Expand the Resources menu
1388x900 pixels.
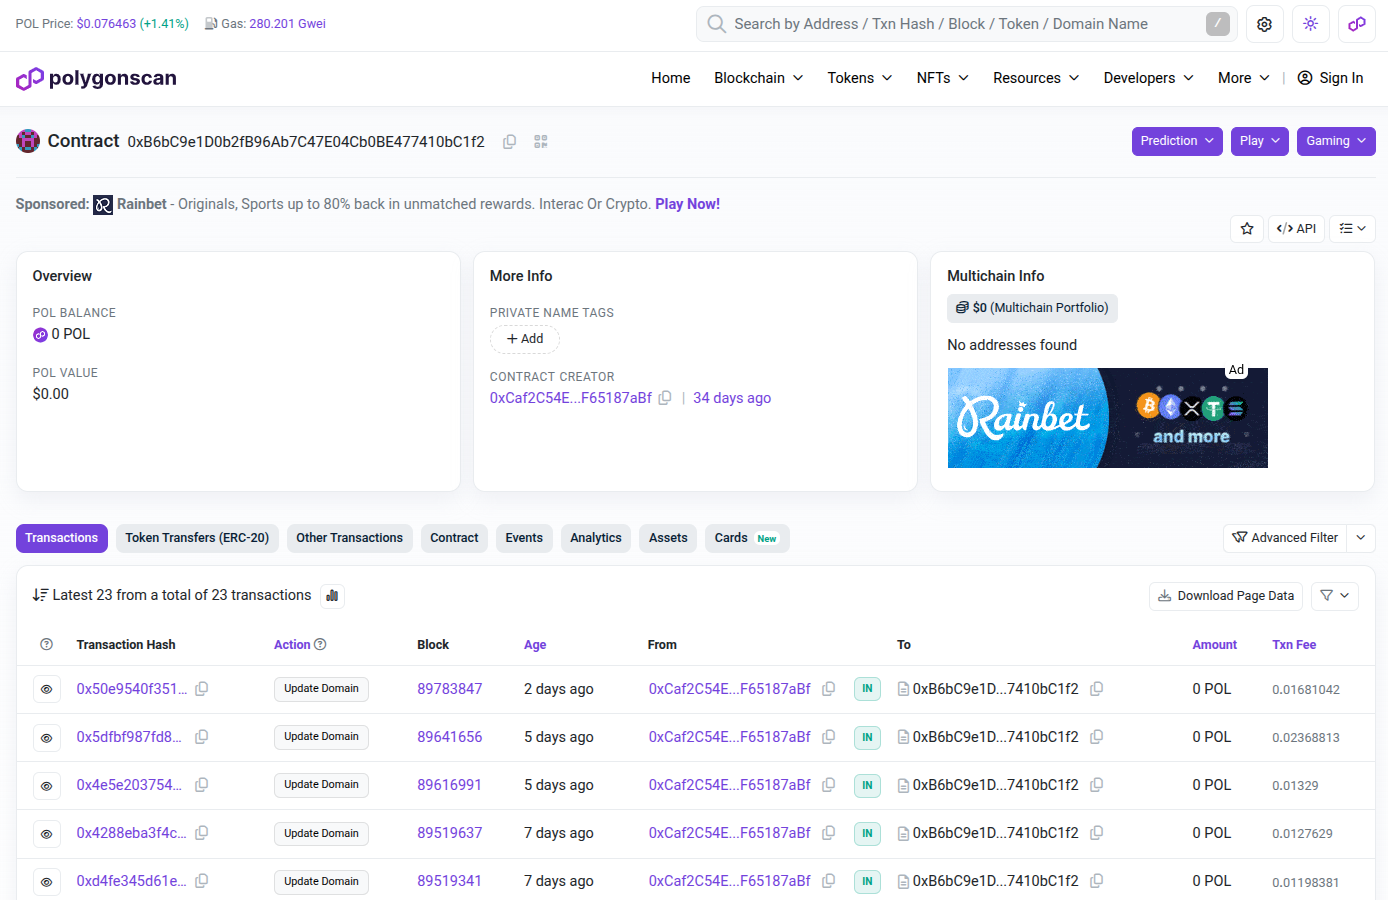(x=1036, y=78)
